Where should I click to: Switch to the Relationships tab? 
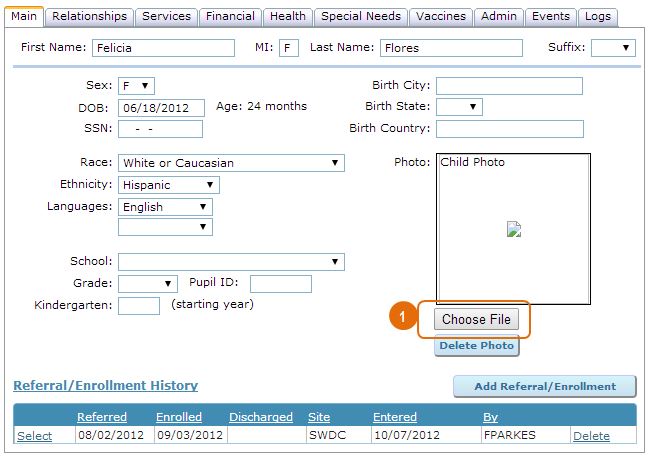90,16
